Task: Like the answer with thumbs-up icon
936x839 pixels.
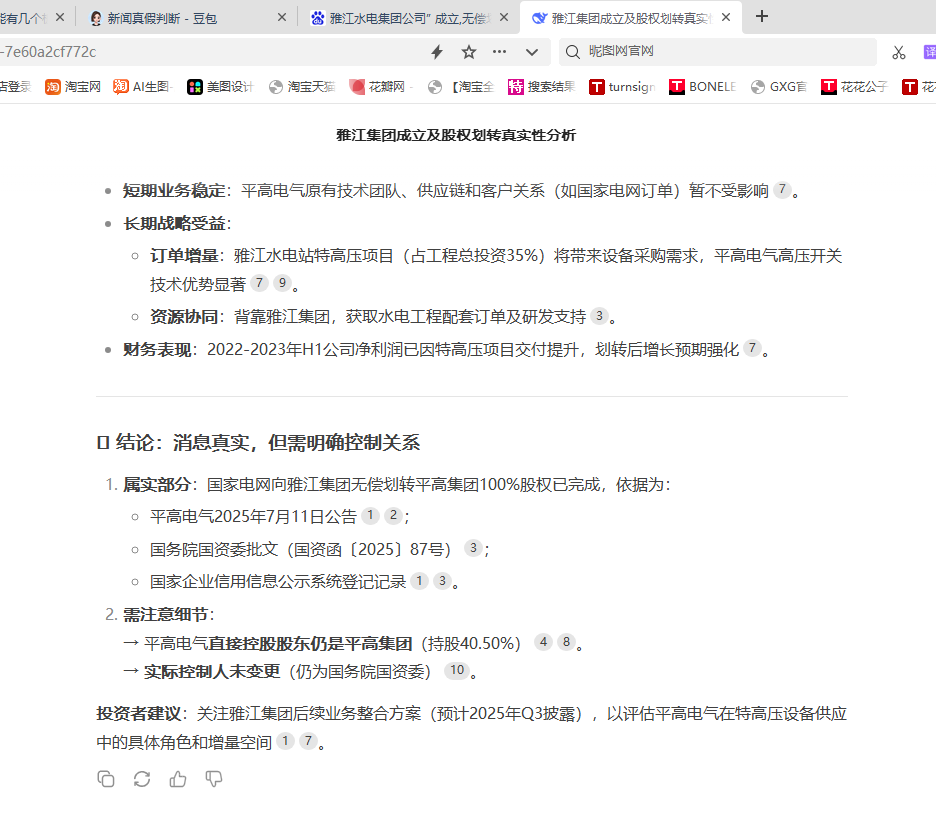Action: point(178,779)
